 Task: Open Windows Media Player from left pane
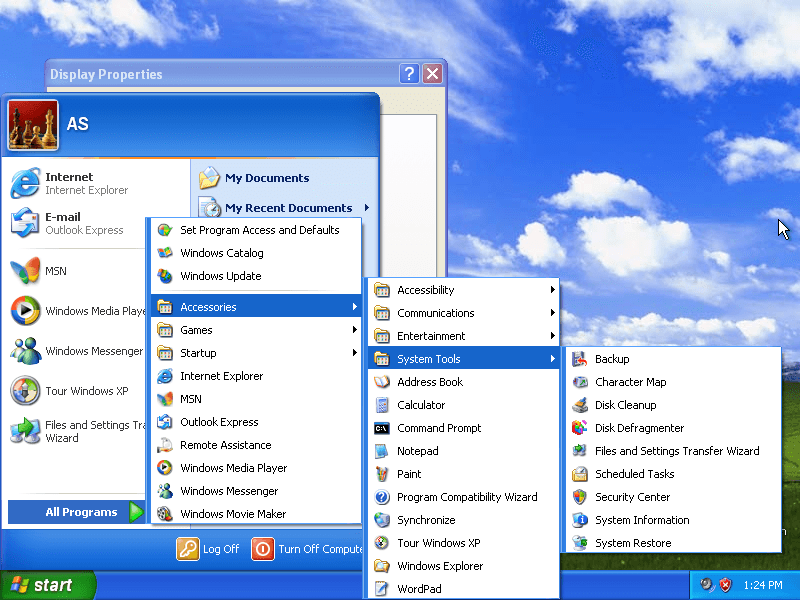[77, 311]
